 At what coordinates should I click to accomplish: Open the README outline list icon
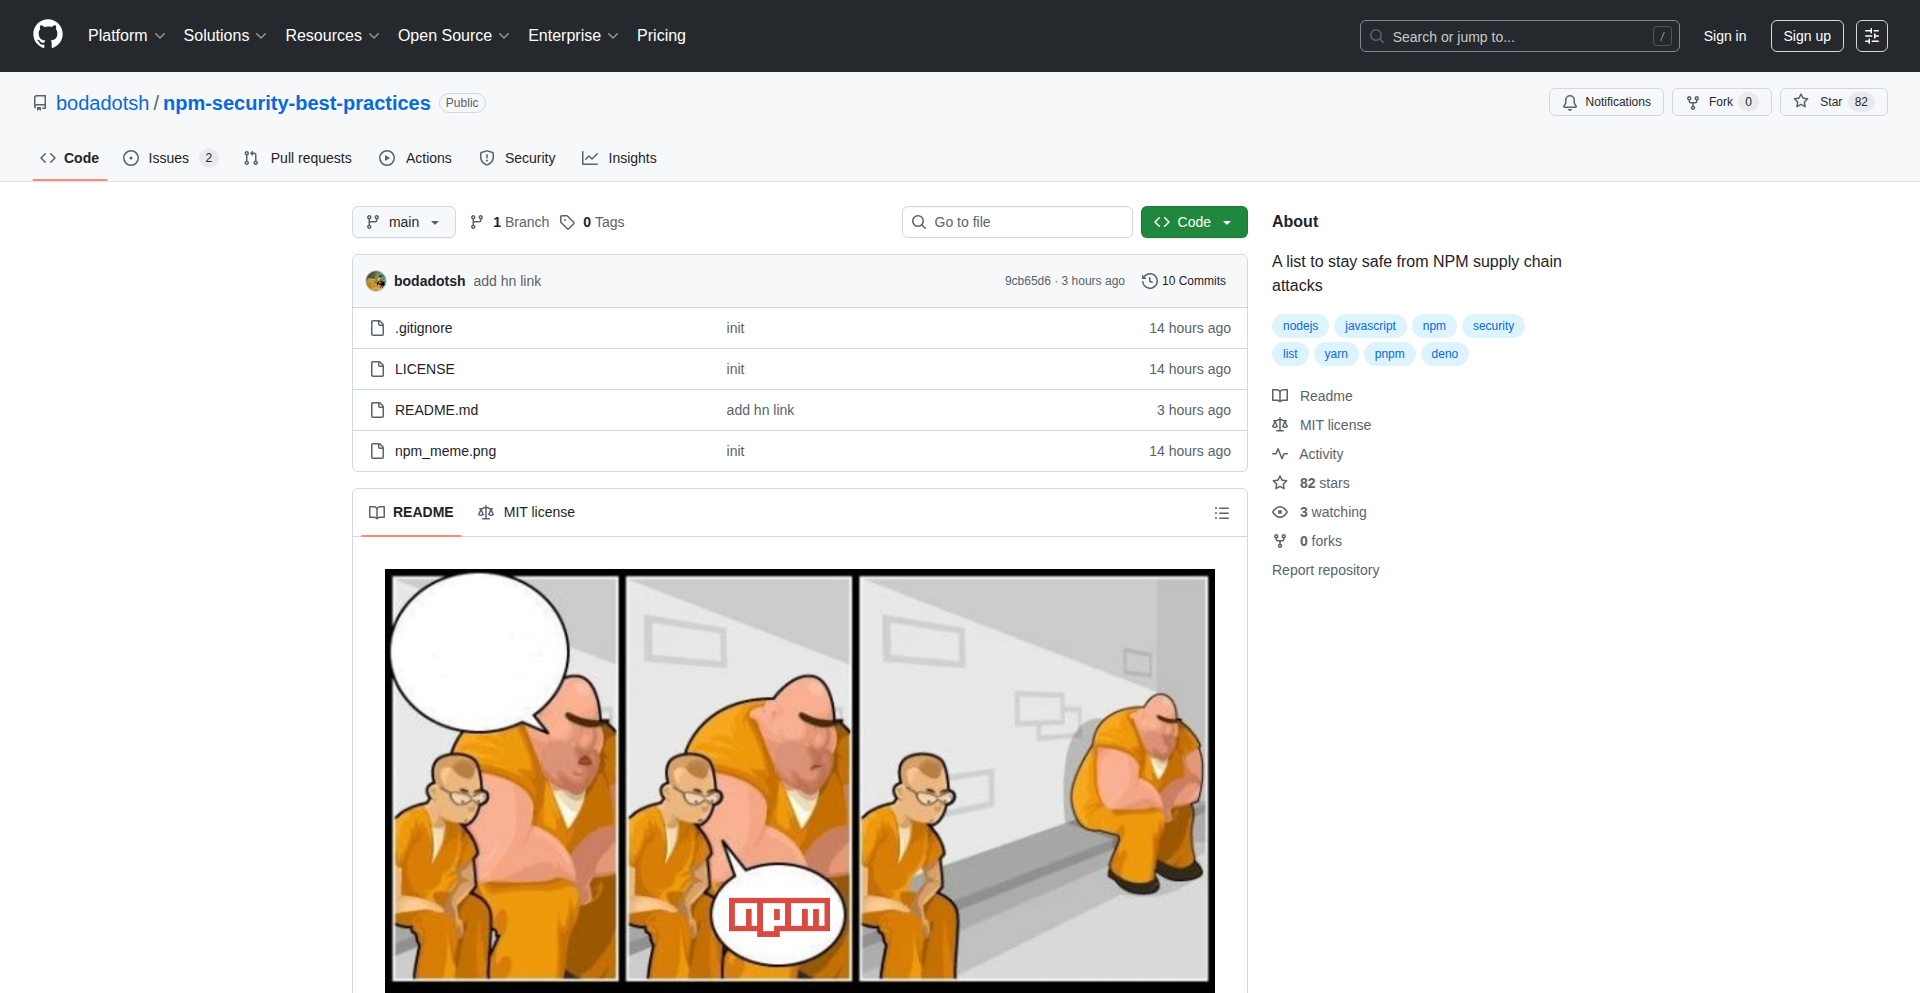point(1222,513)
